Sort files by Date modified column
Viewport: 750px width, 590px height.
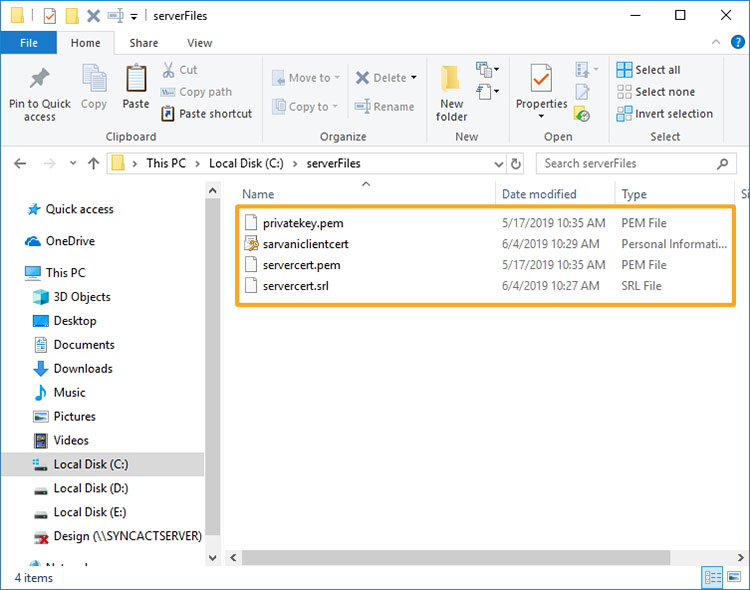coord(539,194)
